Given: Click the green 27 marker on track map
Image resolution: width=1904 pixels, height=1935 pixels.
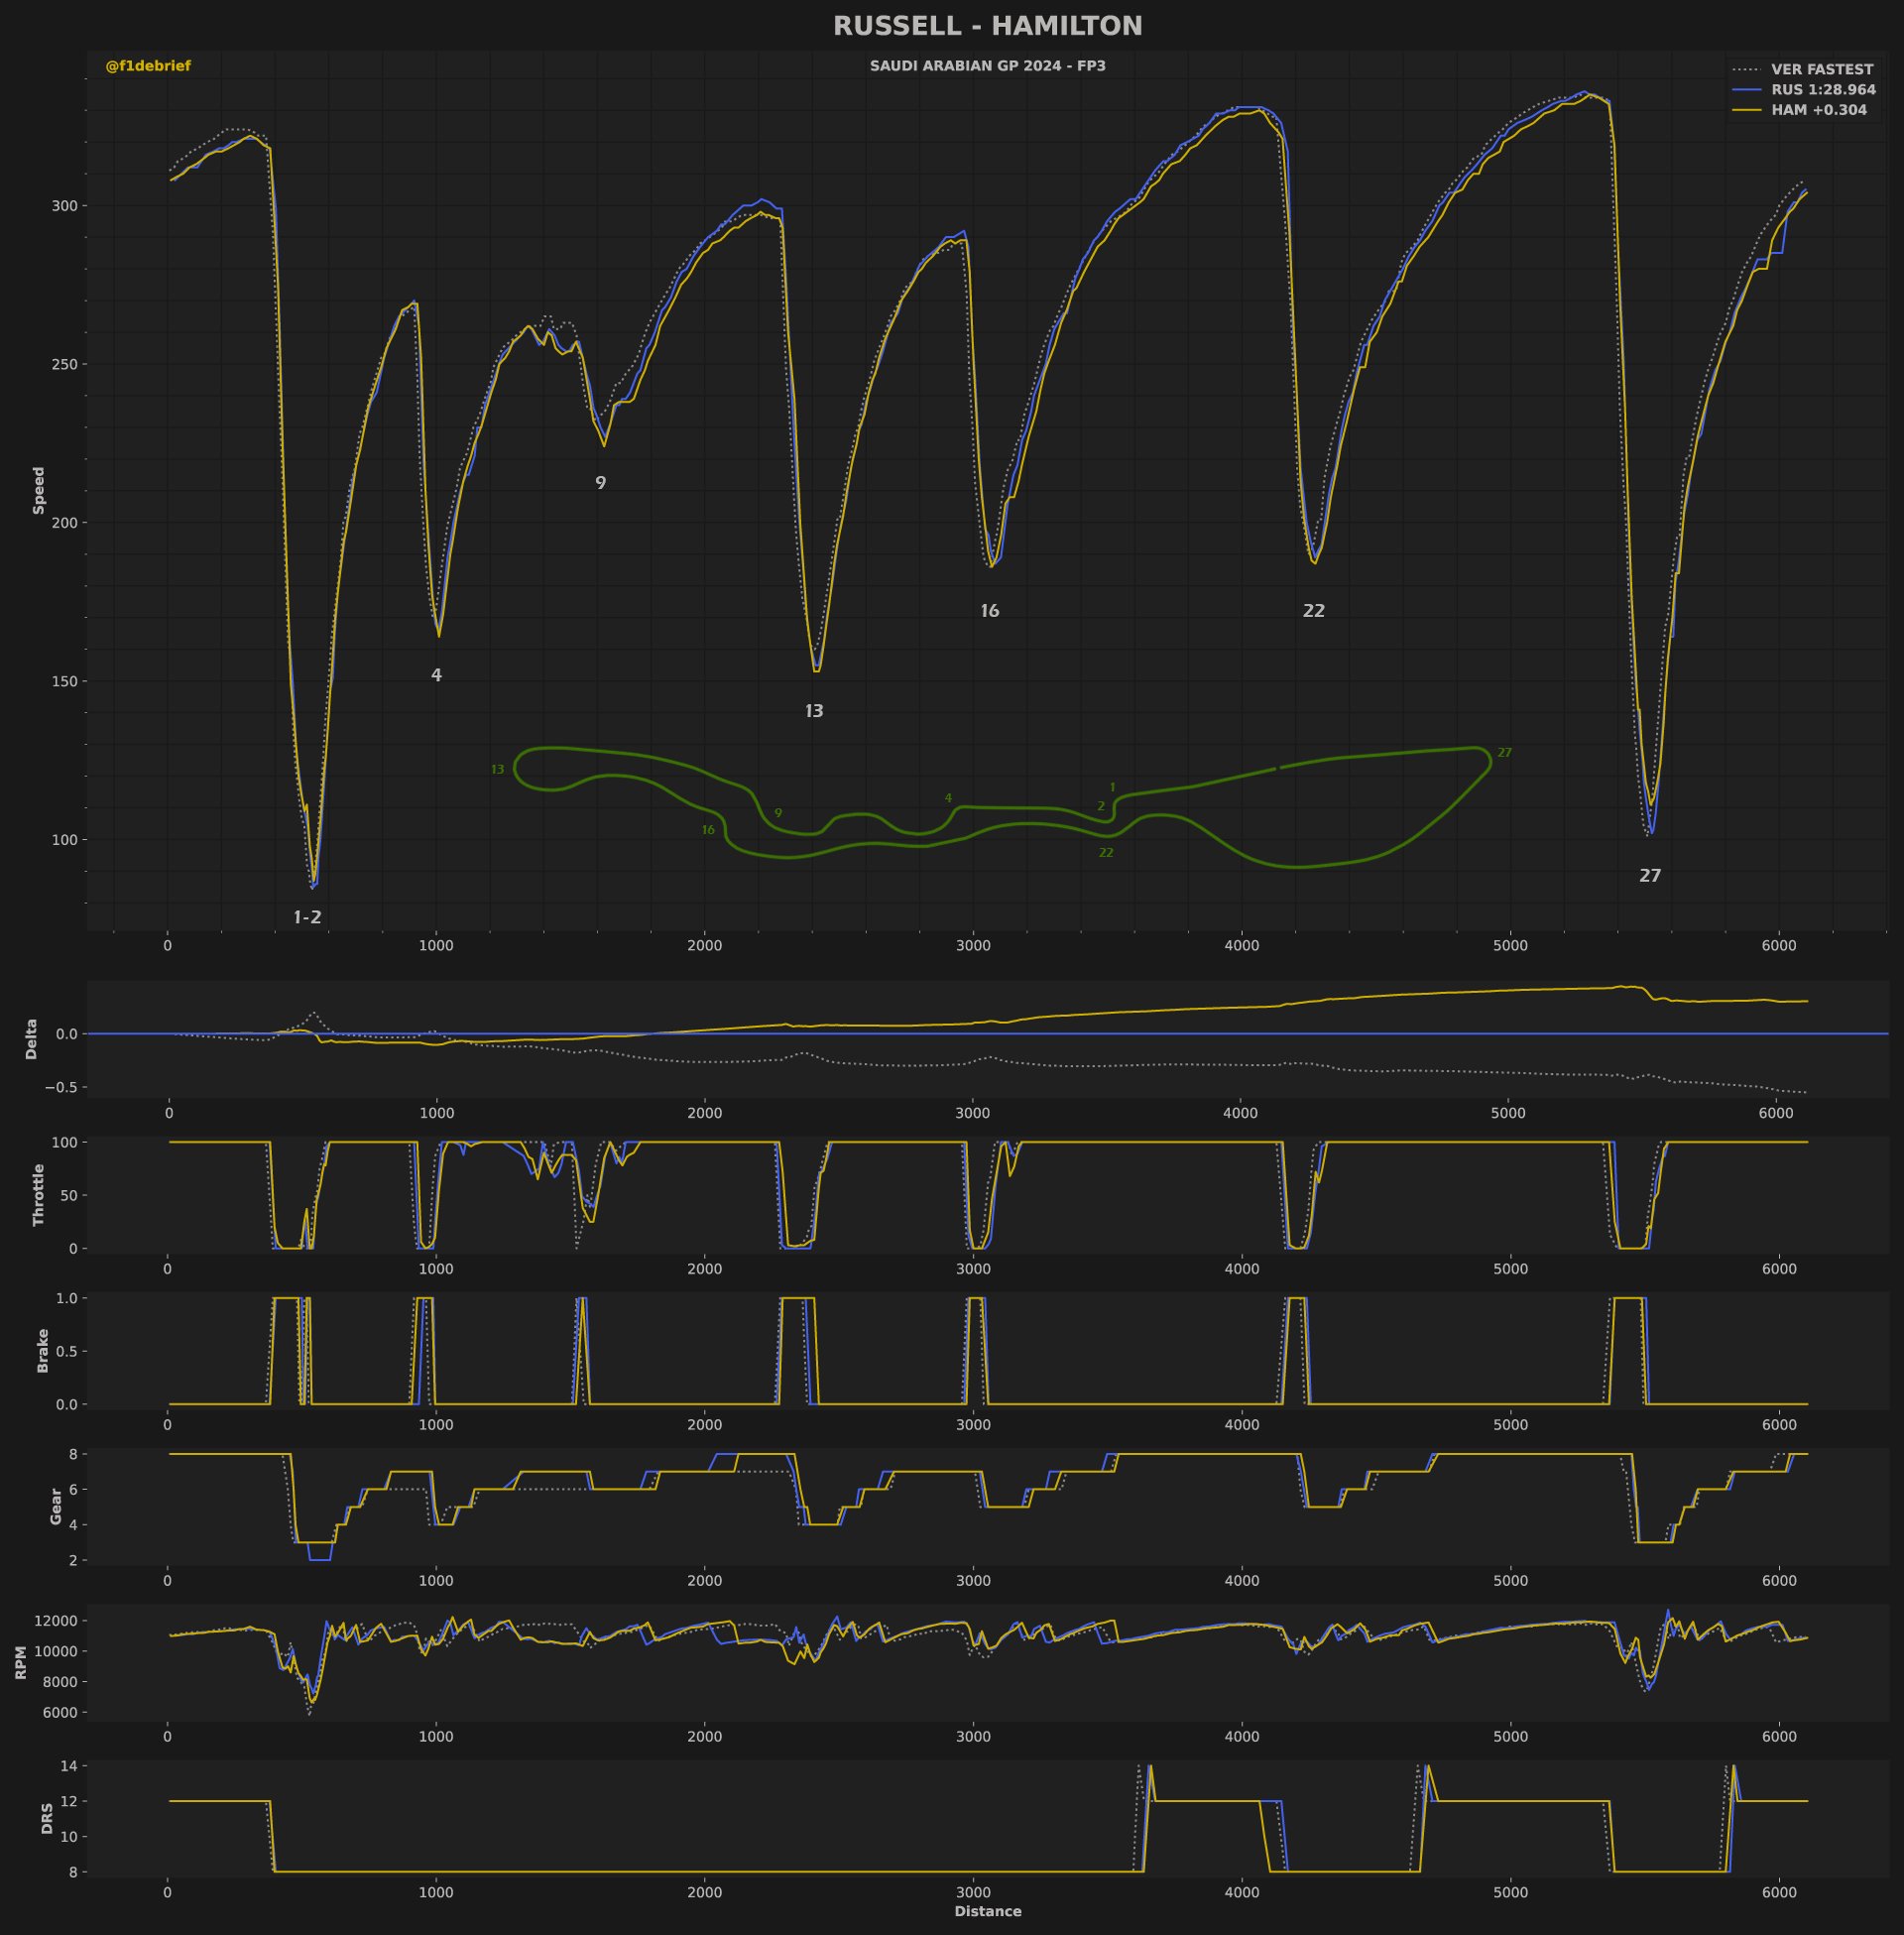Looking at the screenshot, I should [1504, 753].
